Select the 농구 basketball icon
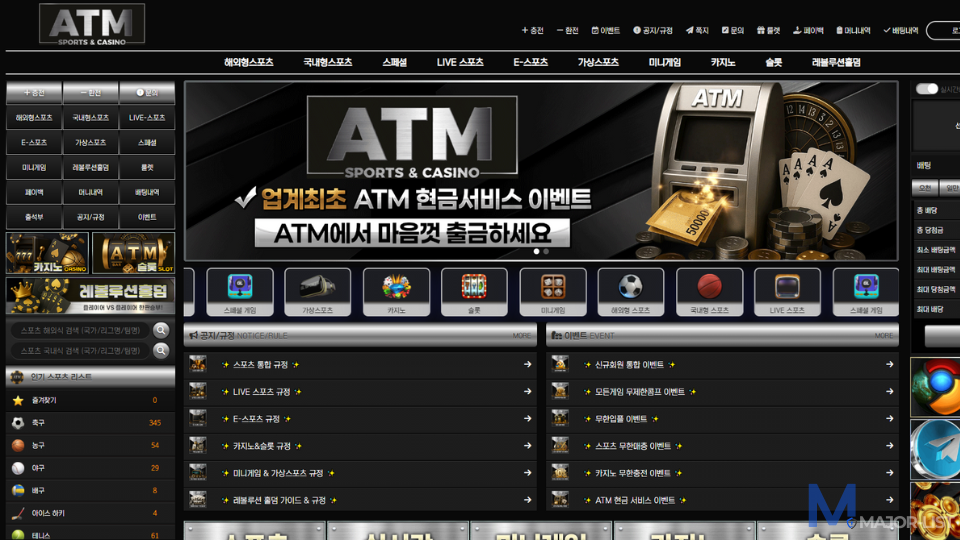The image size is (960, 540). pyautogui.click(x=18, y=445)
